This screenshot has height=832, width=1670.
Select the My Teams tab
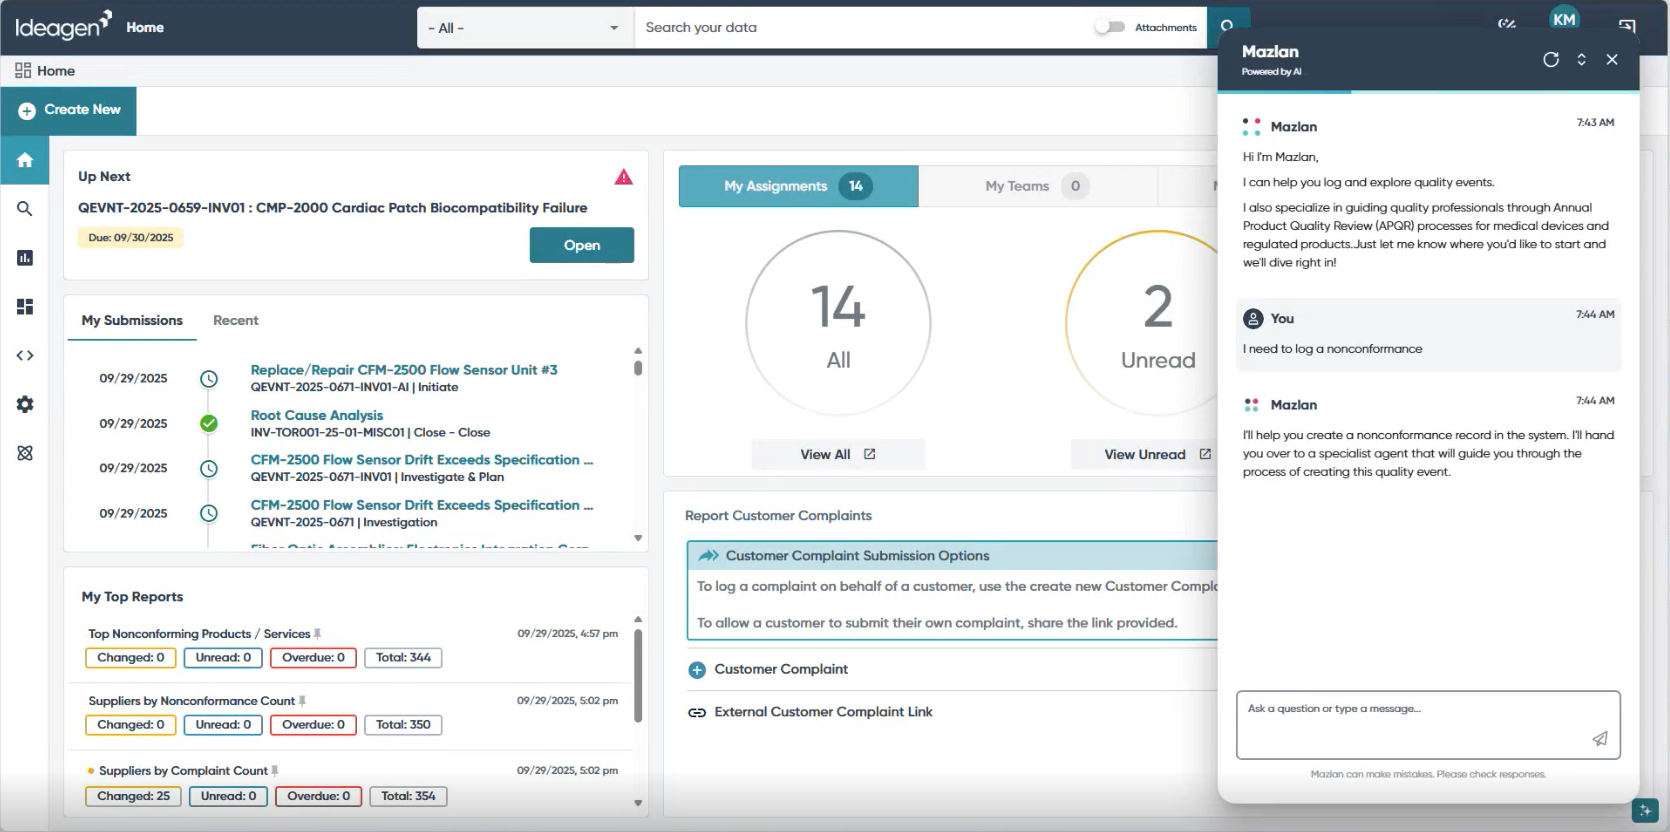tap(1037, 186)
